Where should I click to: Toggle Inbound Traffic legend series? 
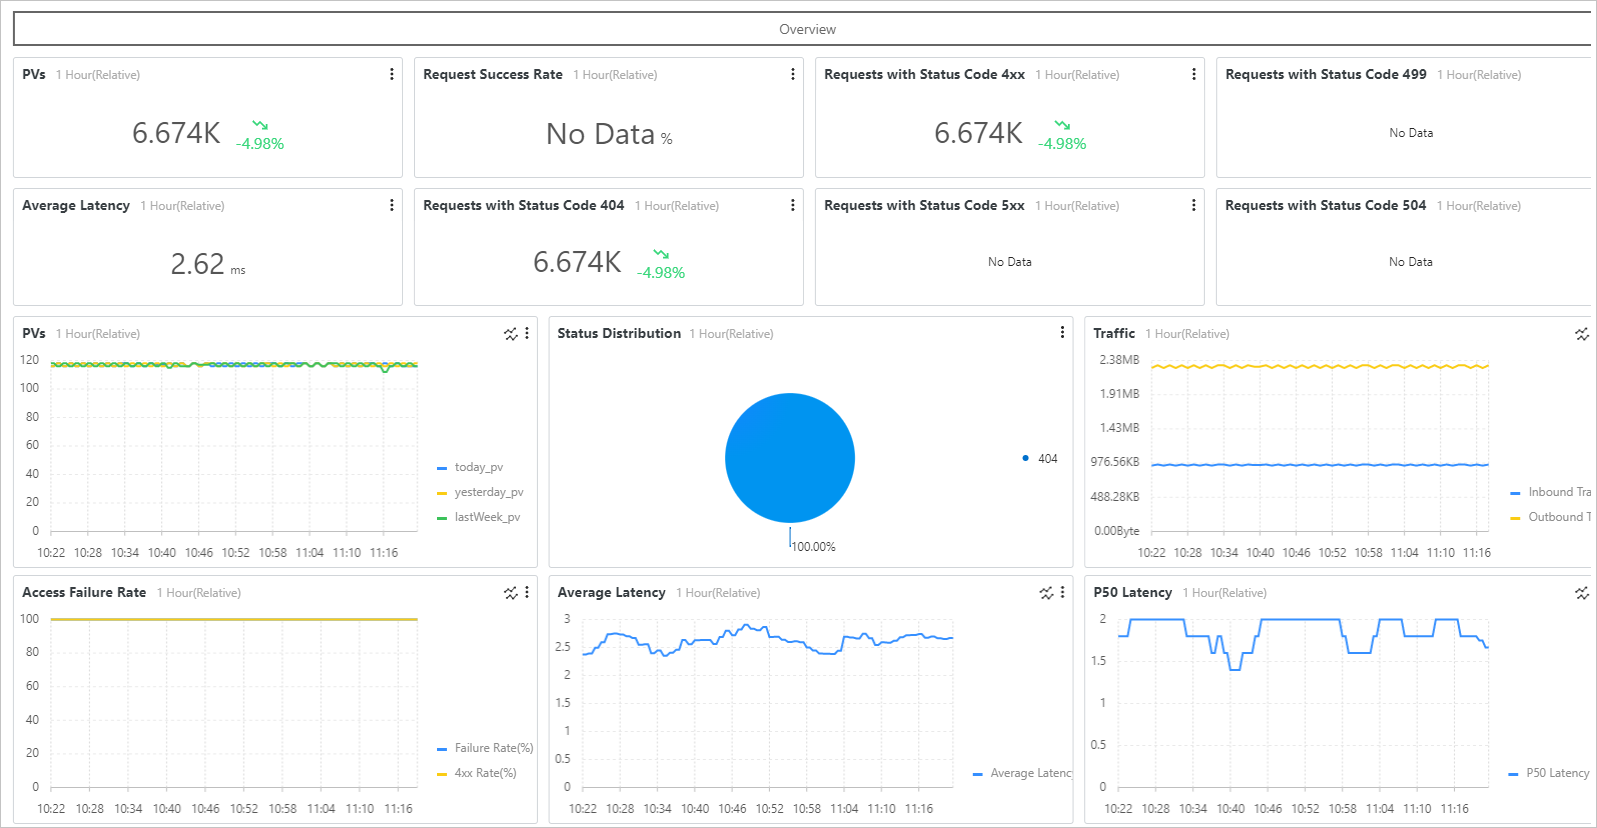1550,492
